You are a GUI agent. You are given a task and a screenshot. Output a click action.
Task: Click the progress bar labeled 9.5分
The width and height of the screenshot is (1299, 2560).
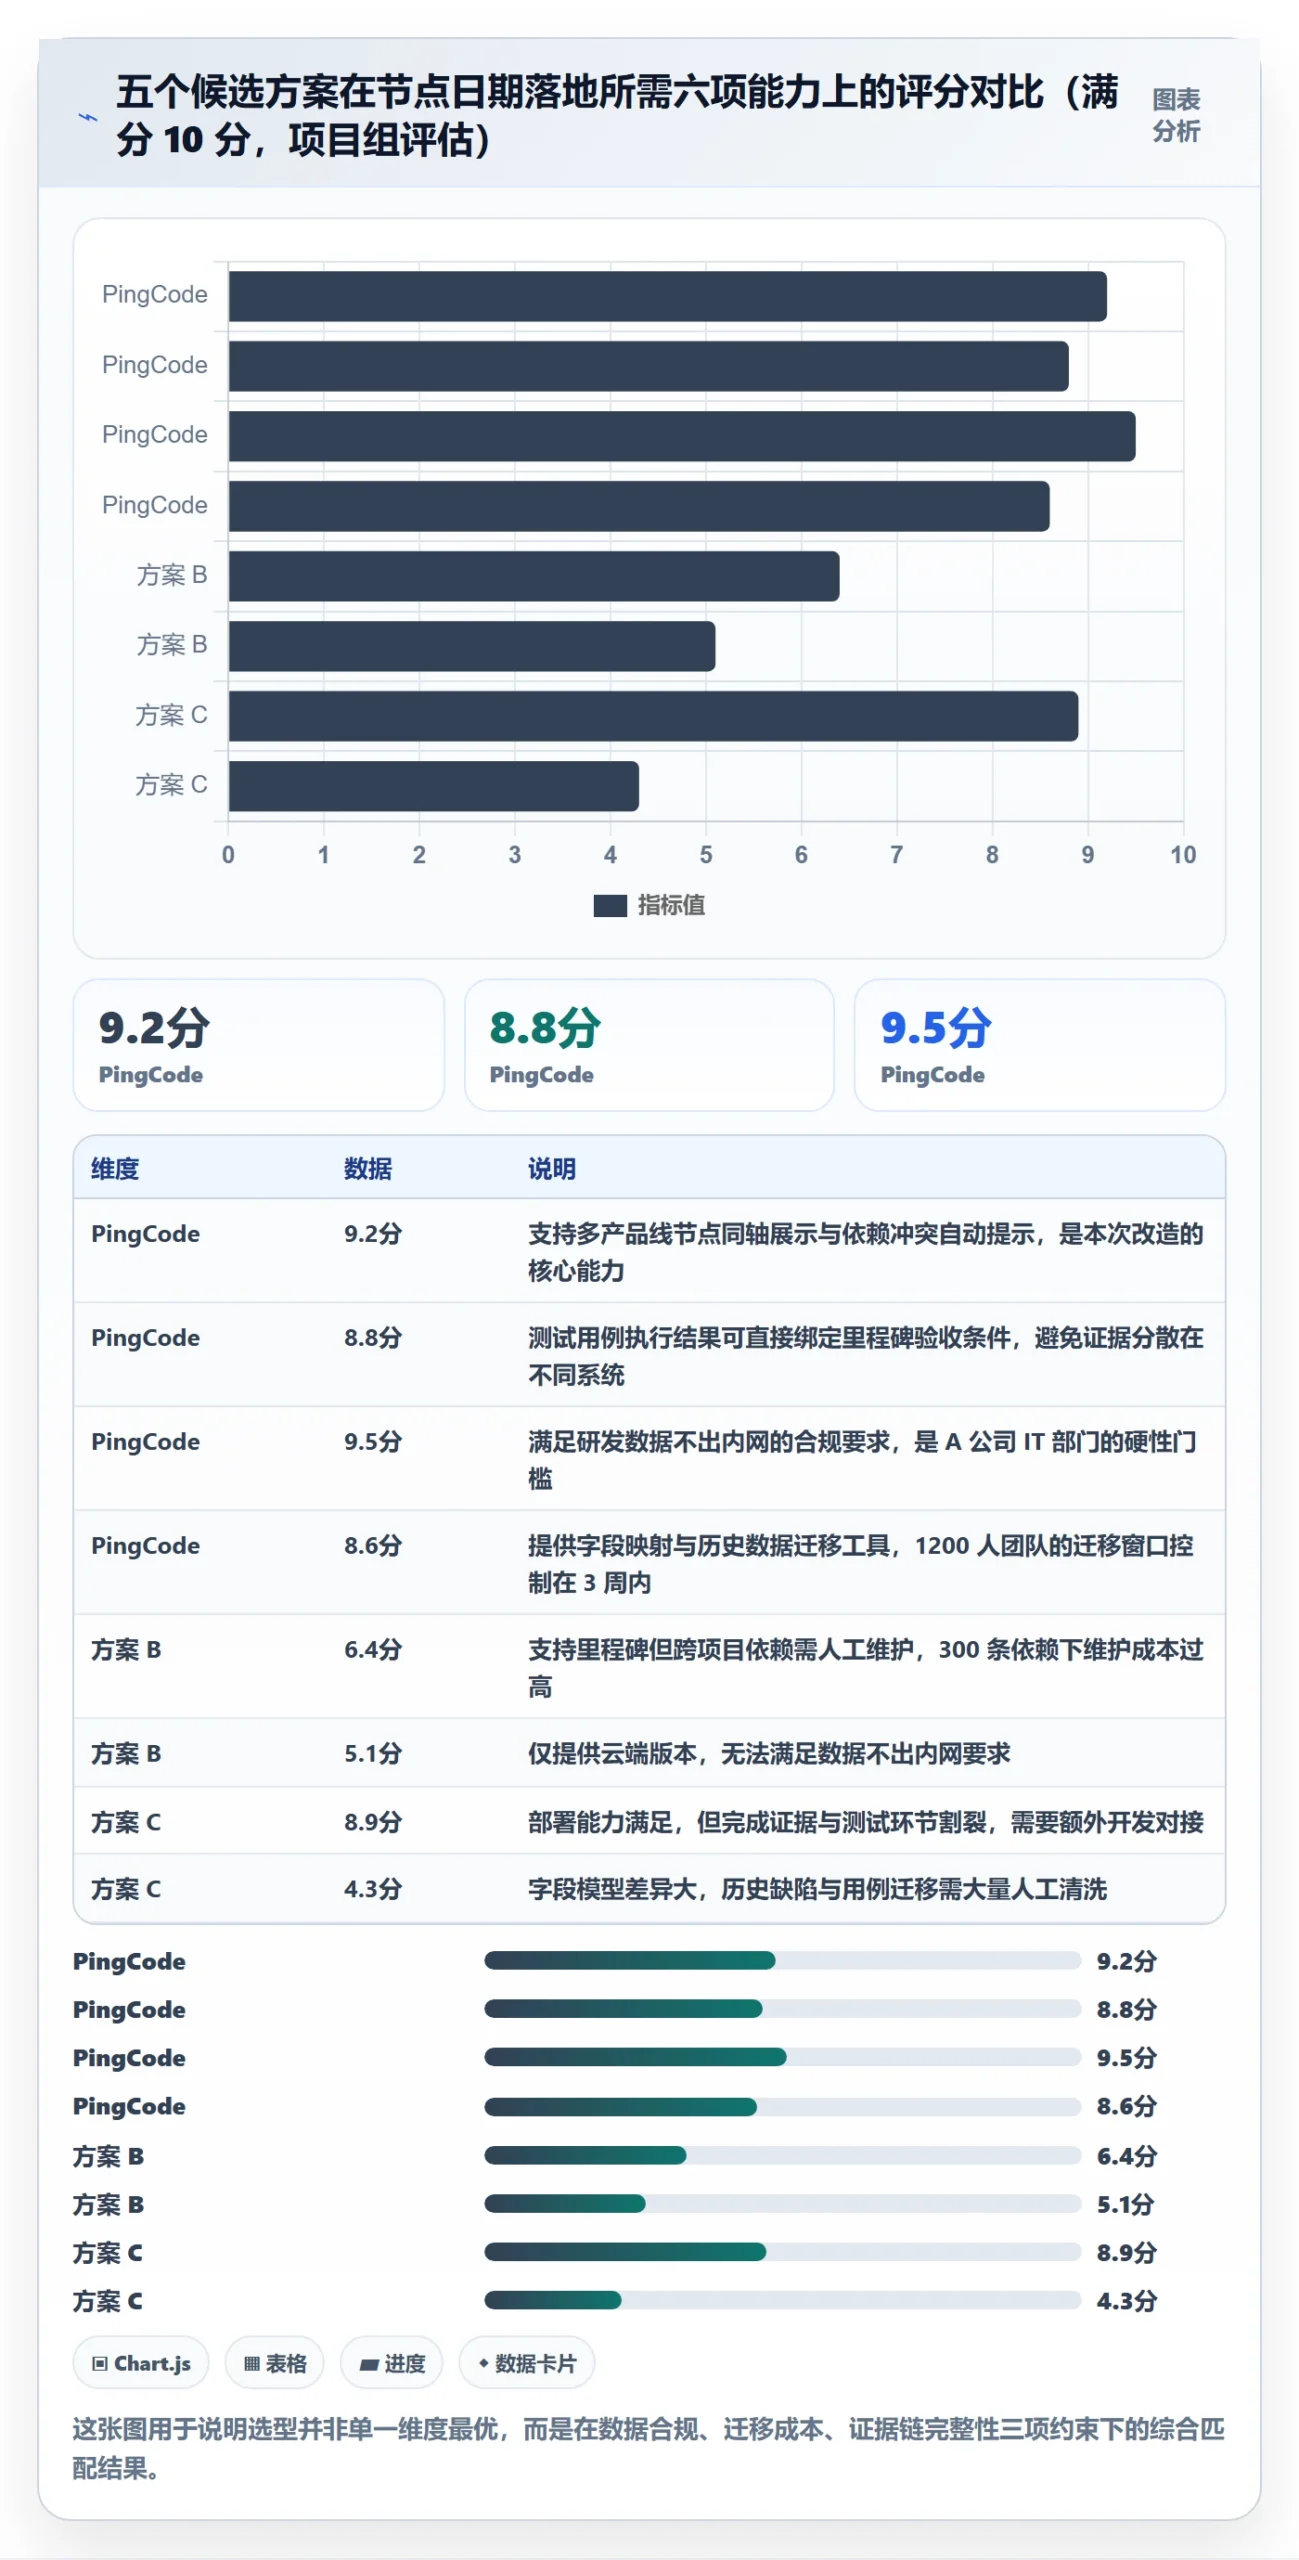(x=783, y=2057)
